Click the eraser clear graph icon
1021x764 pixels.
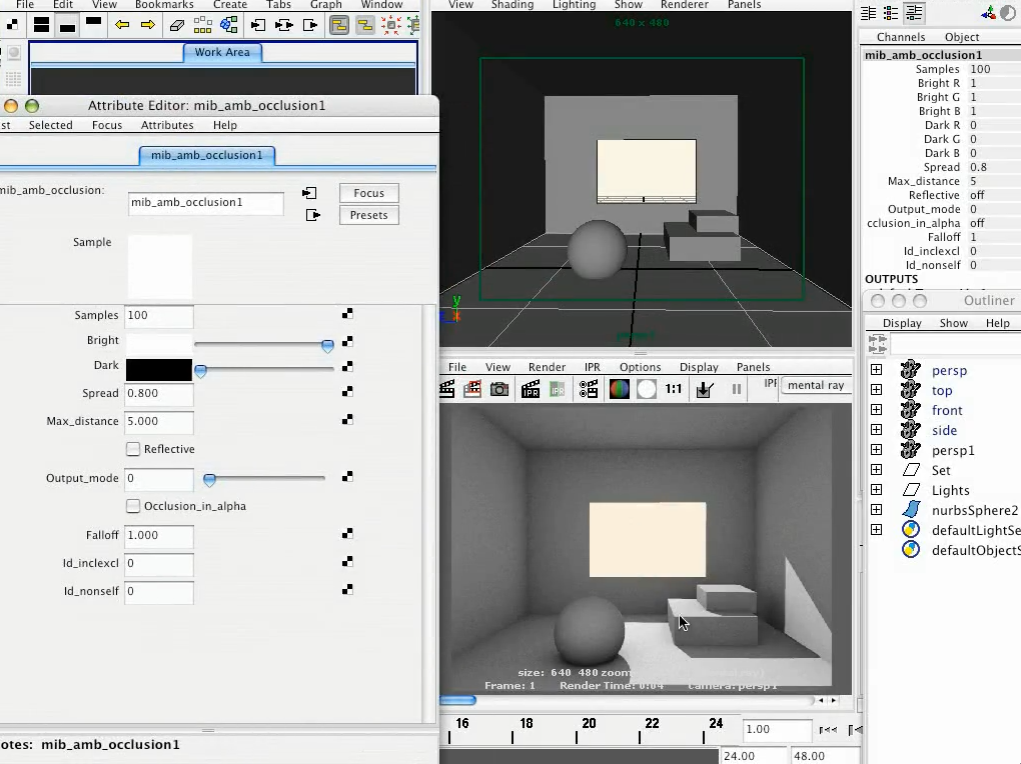coord(176,25)
